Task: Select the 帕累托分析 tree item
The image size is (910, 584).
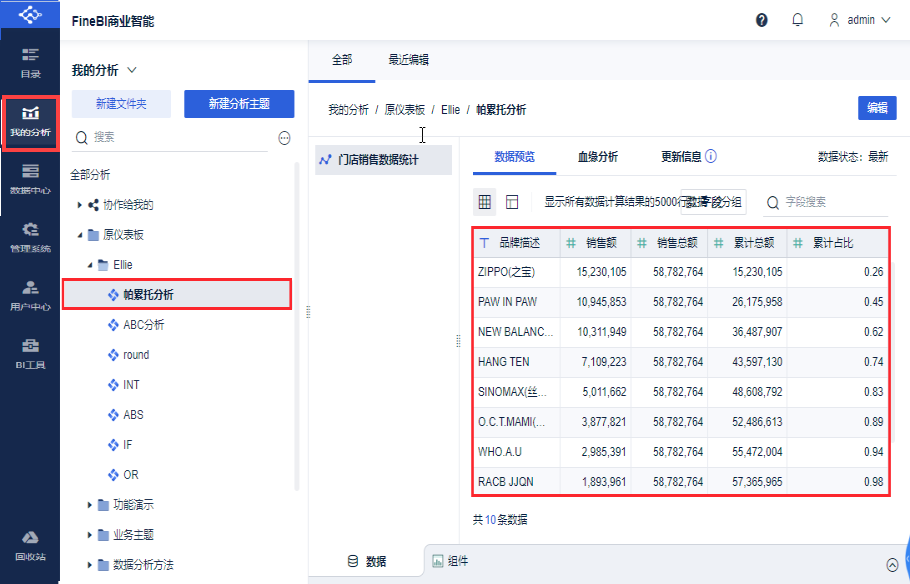Action: click(177, 294)
